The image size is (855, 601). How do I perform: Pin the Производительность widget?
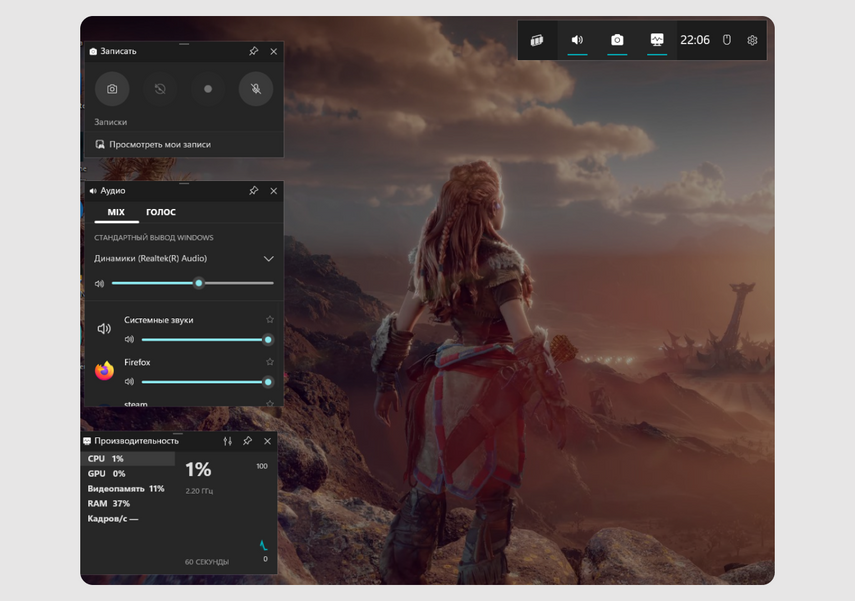(x=248, y=441)
